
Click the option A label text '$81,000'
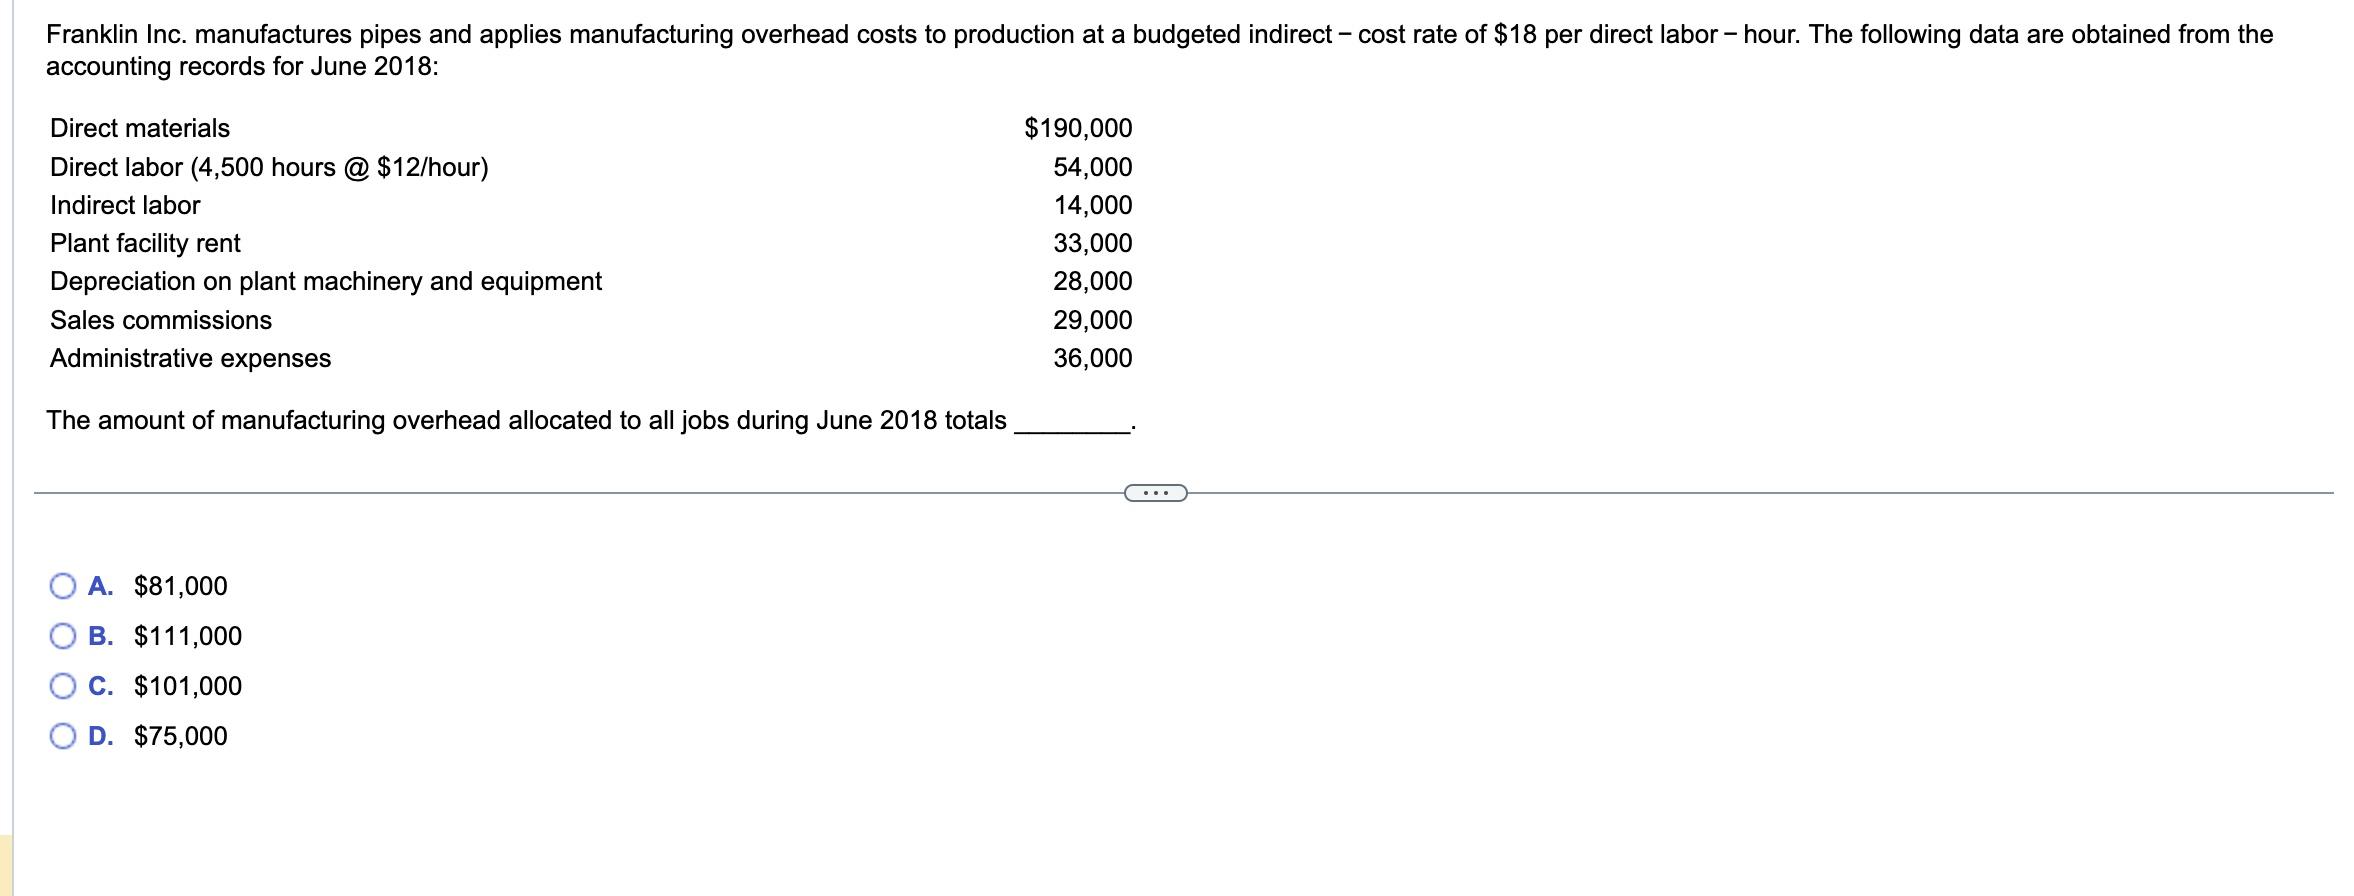point(180,586)
